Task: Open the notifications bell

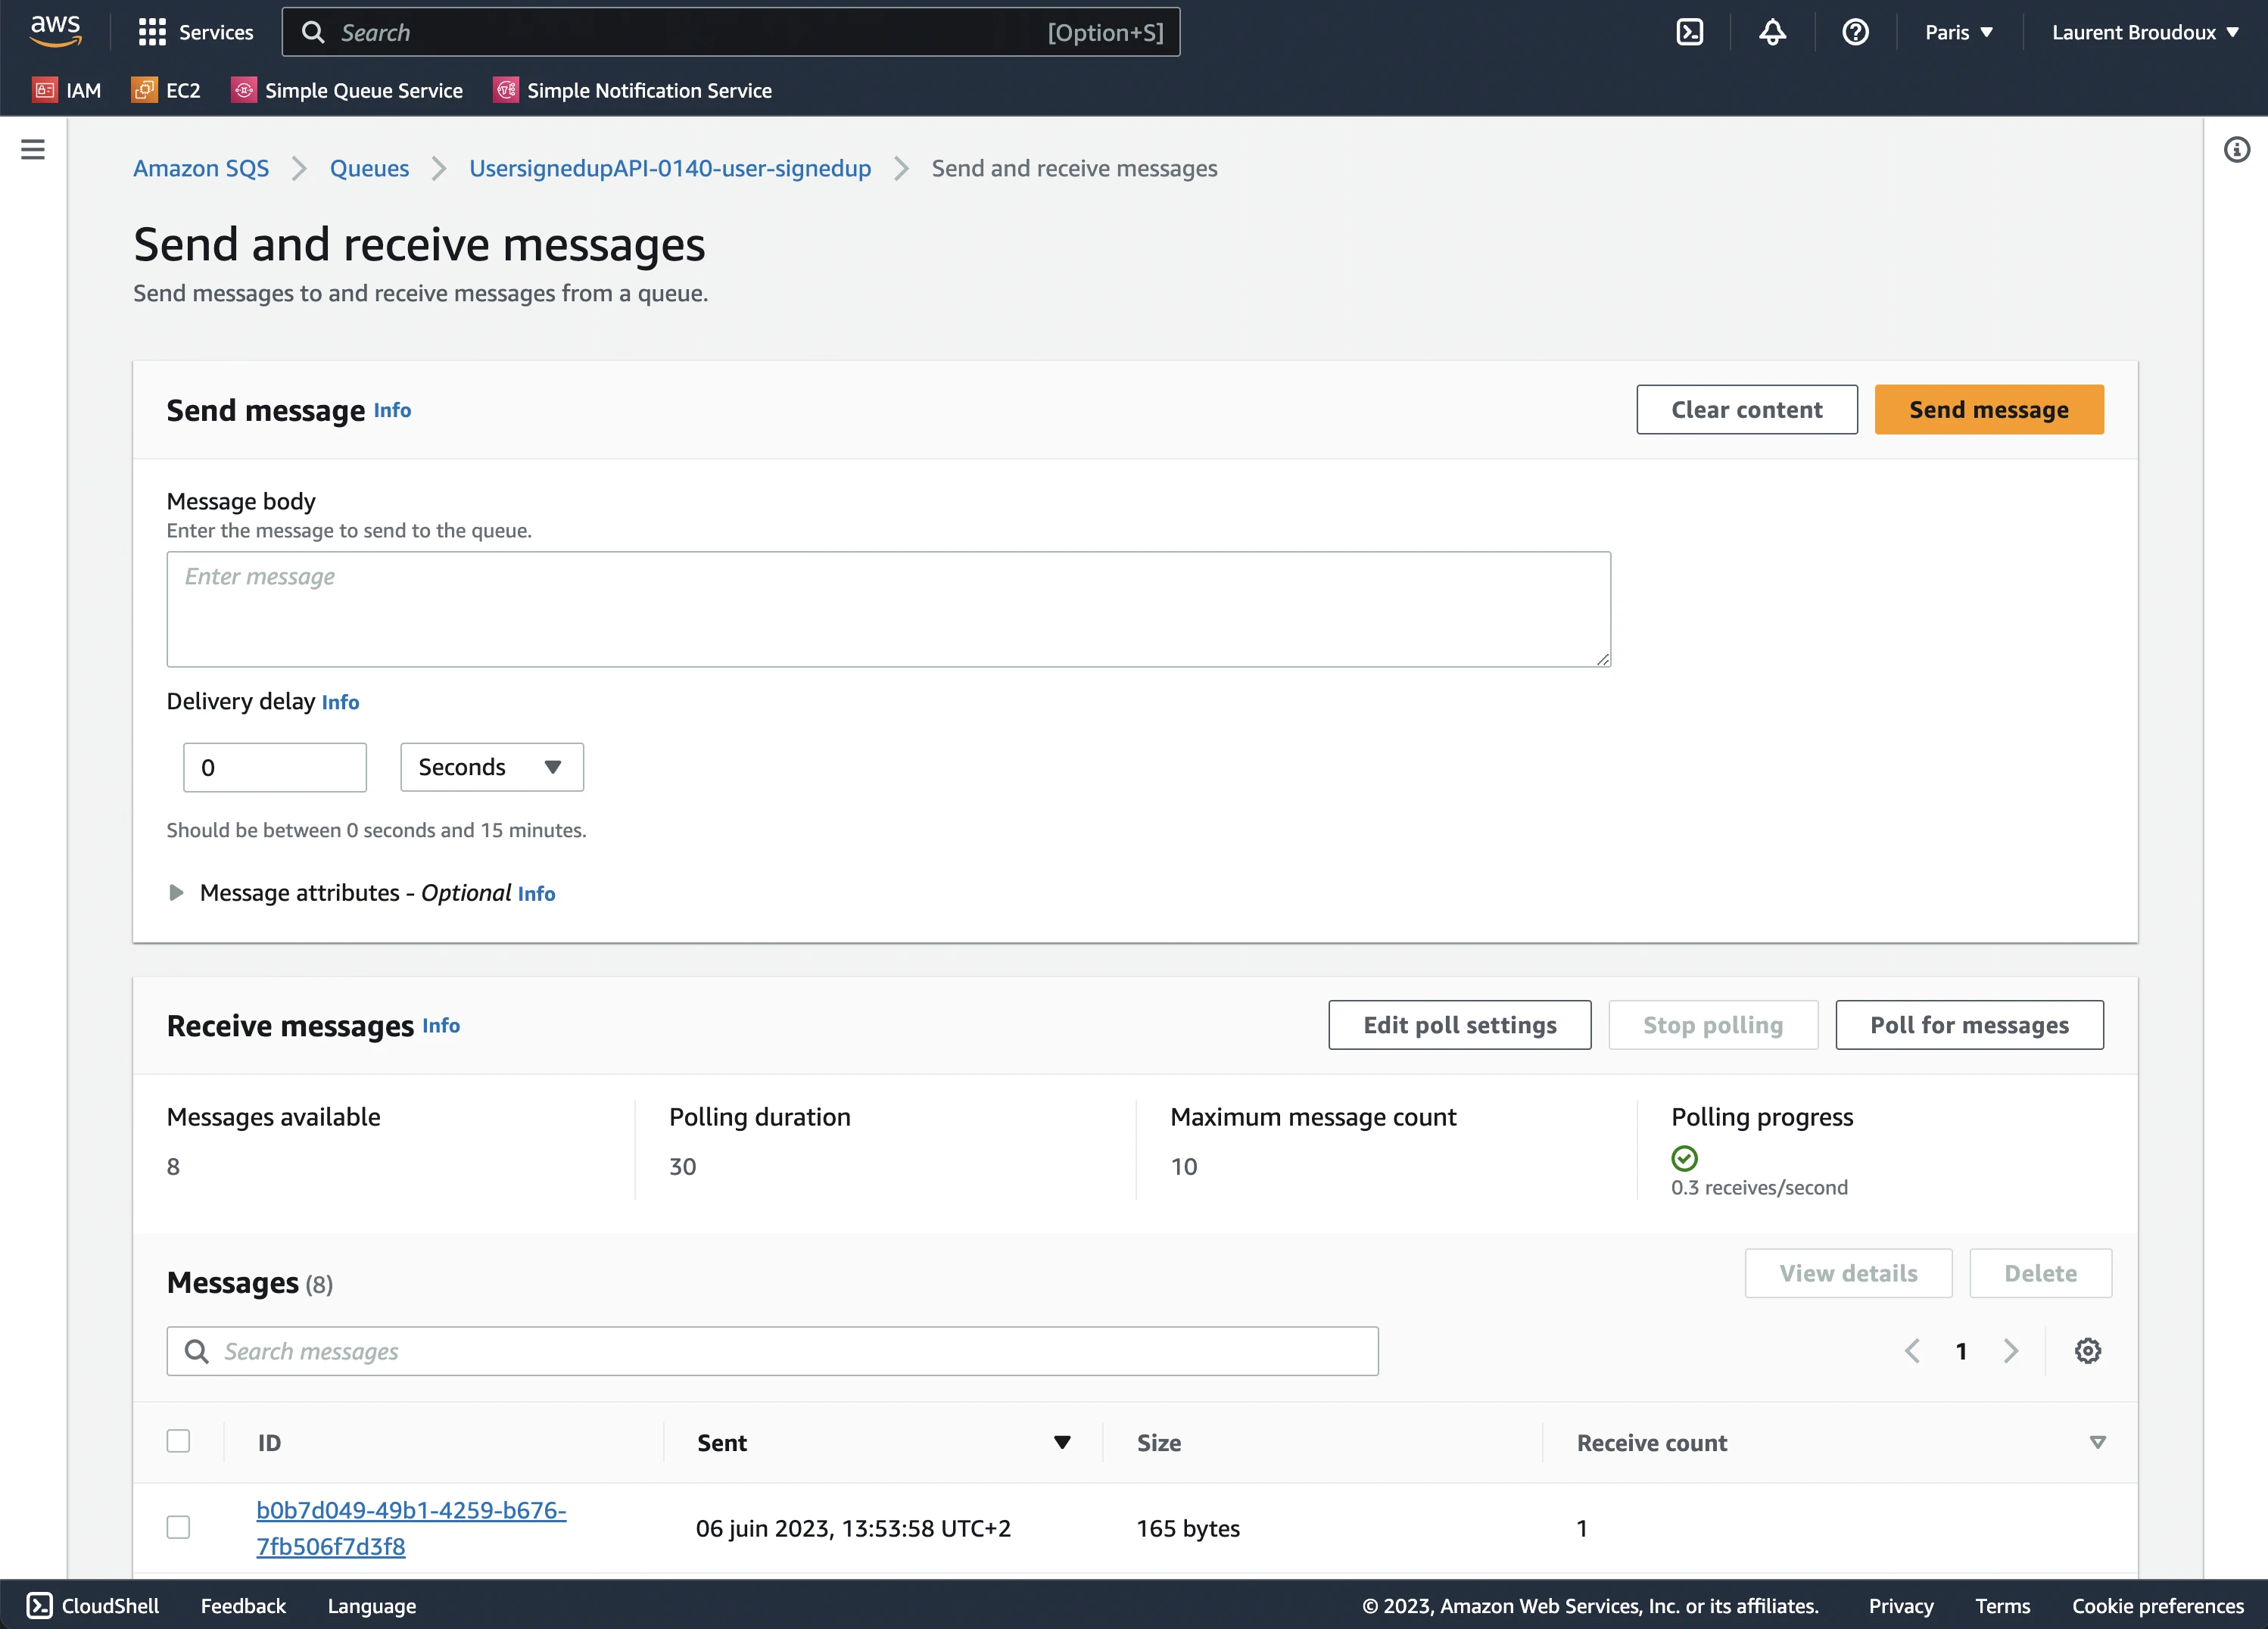Action: click(1772, 32)
